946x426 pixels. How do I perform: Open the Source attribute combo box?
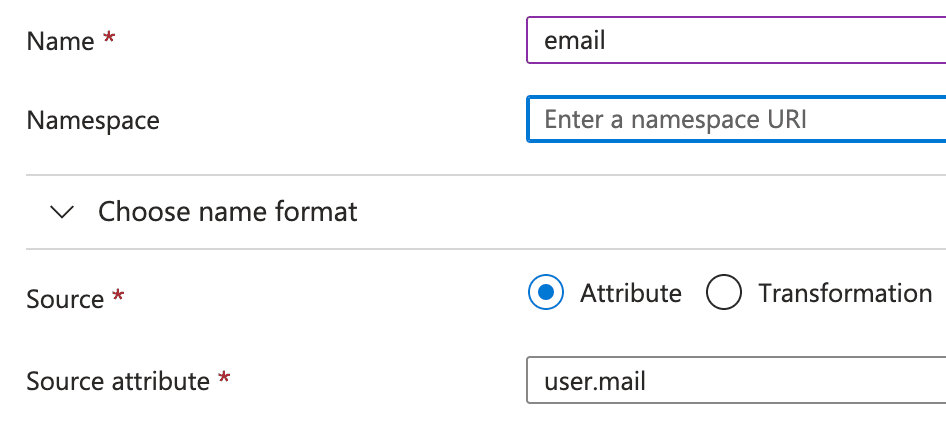[x=735, y=381]
